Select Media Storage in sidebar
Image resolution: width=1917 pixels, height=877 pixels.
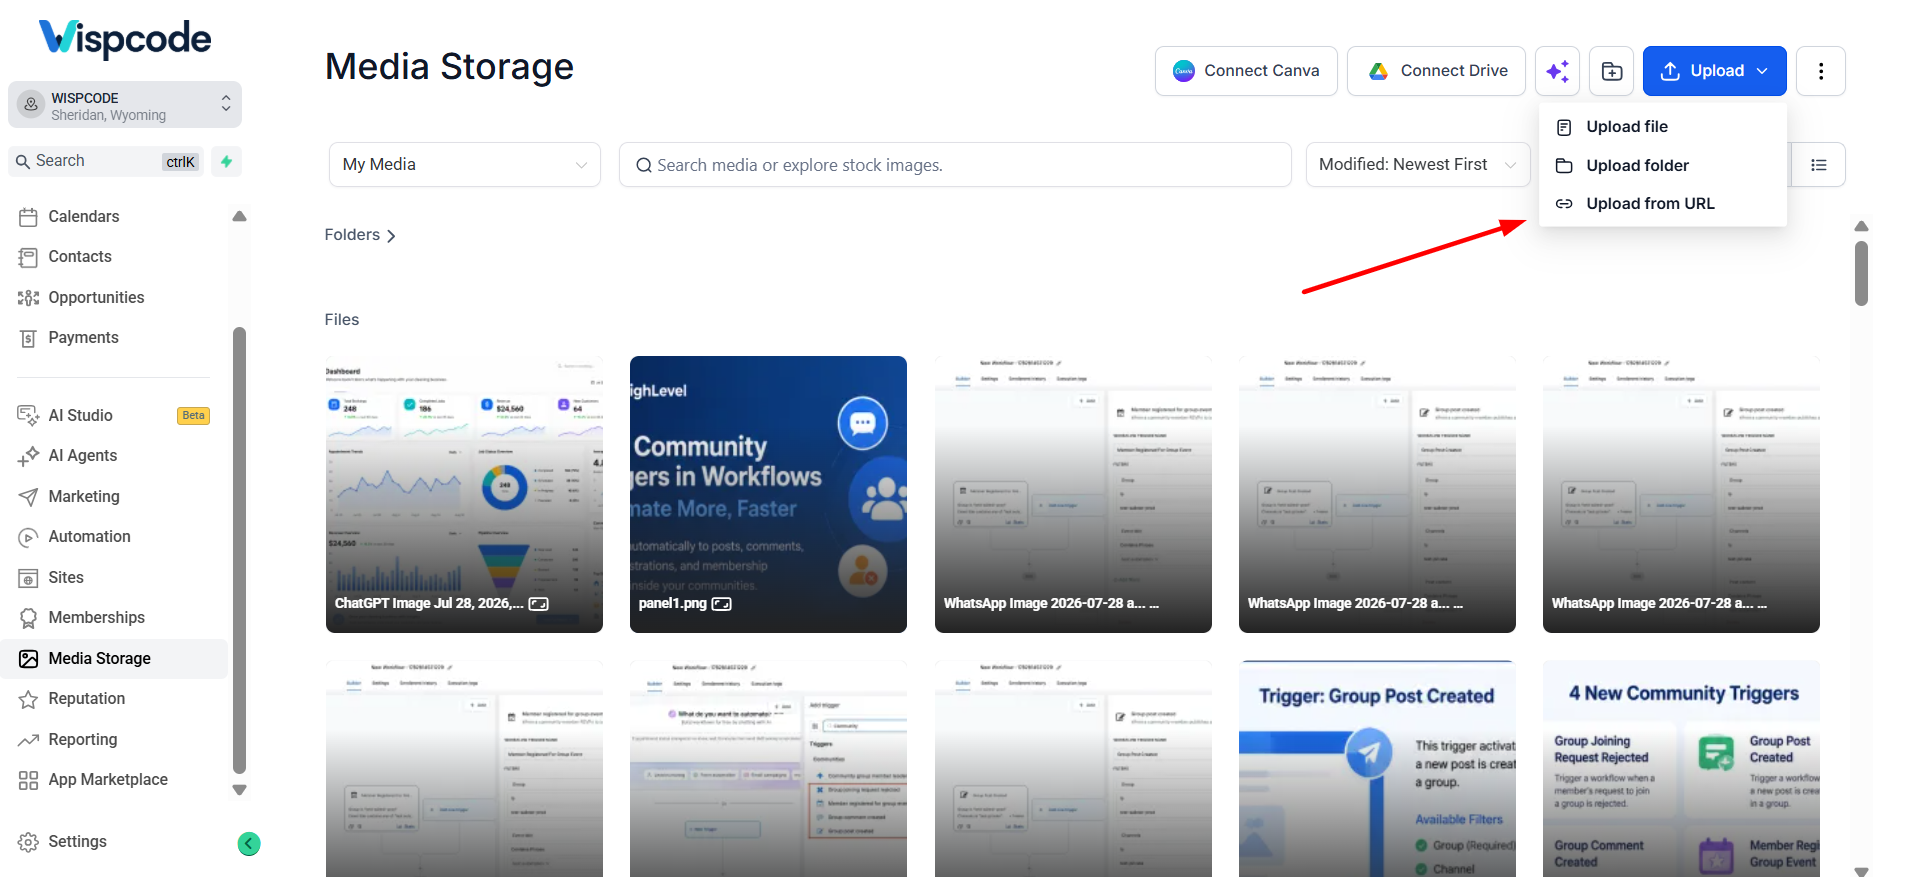114,659
